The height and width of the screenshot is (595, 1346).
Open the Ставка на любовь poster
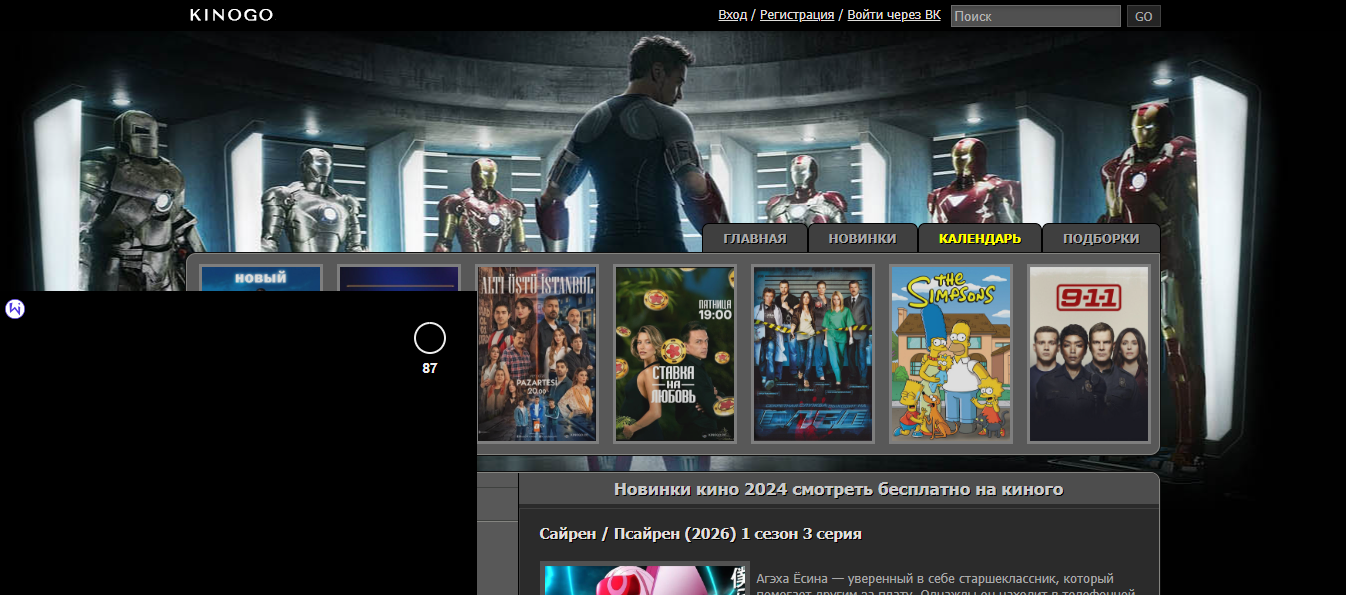675,354
